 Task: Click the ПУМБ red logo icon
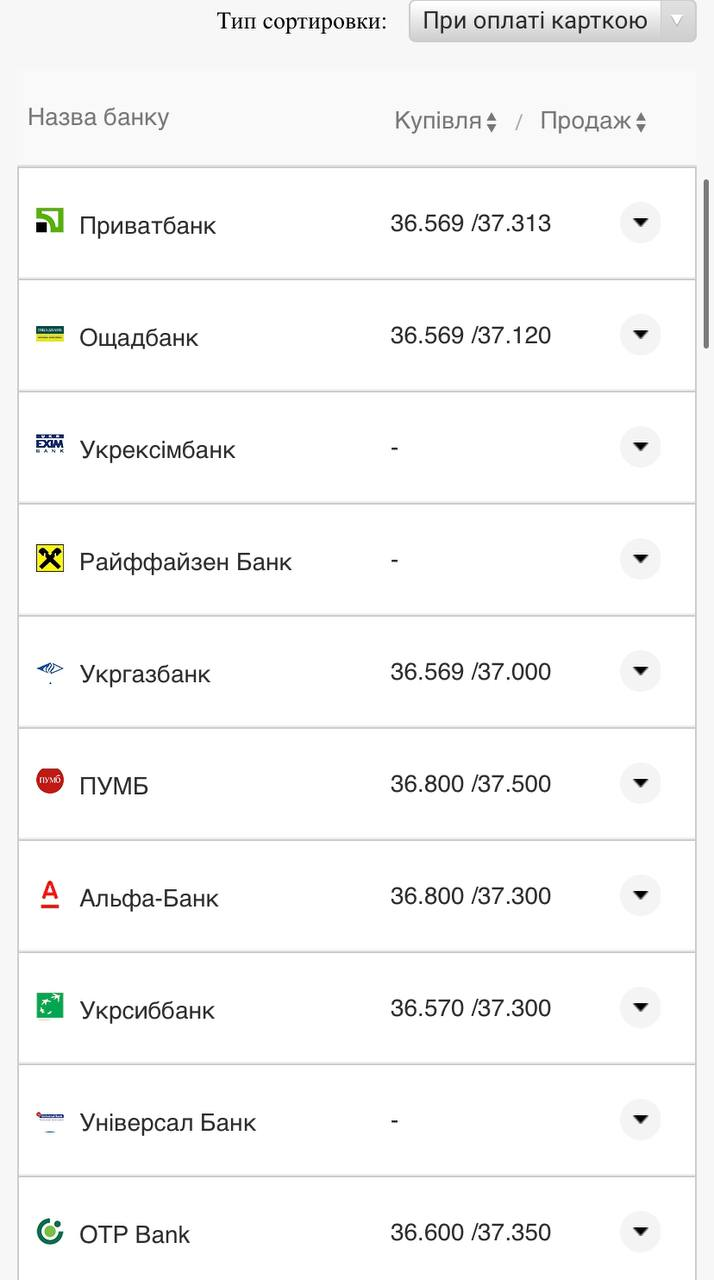[49, 781]
